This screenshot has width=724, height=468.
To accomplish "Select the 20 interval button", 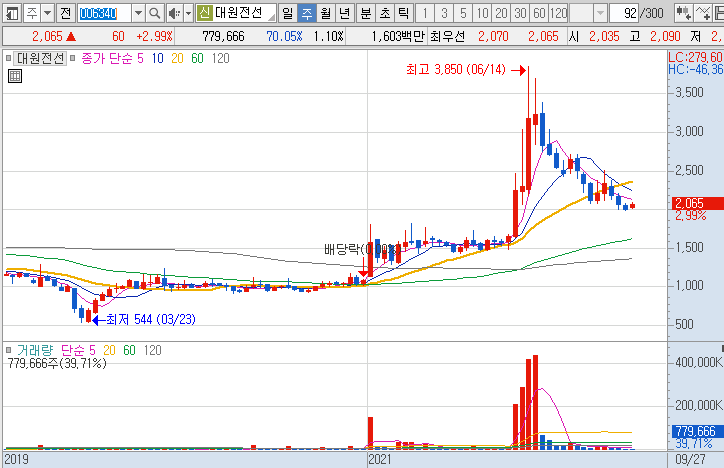I will coord(501,13).
